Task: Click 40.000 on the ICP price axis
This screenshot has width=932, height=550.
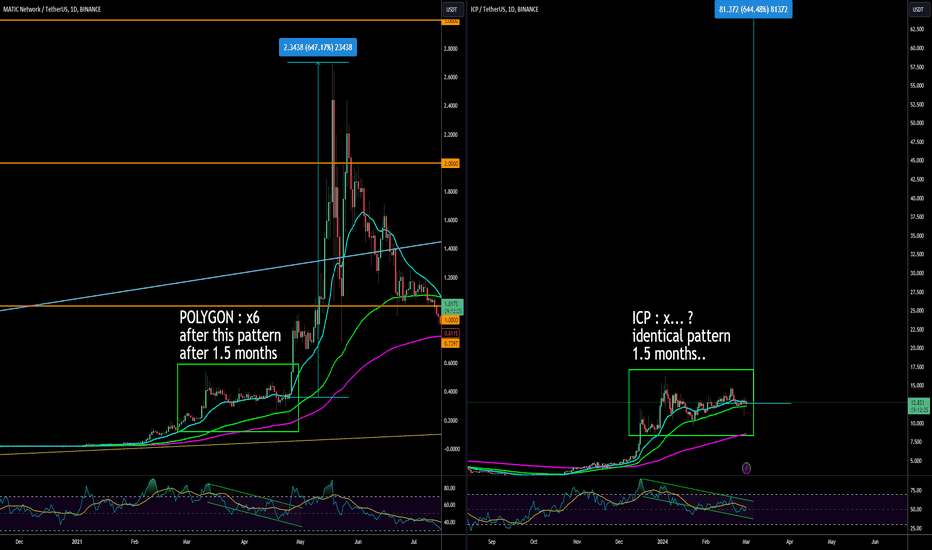Action: point(917,199)
